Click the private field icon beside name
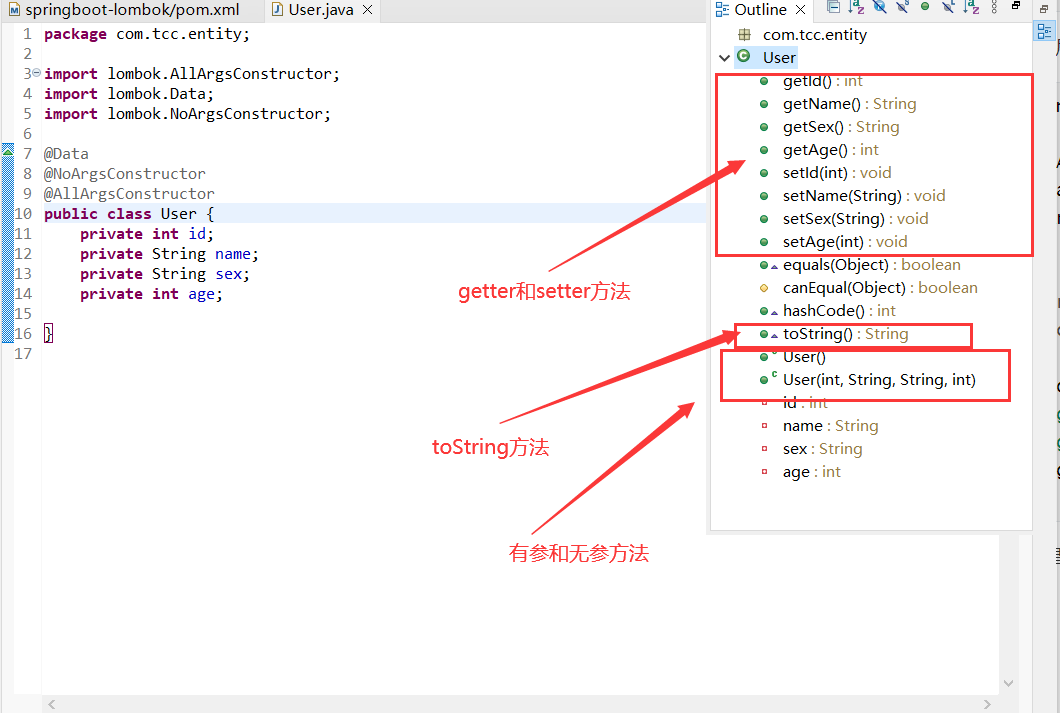The width and height of the screenshot is (1060, 713). click(765, 426)
